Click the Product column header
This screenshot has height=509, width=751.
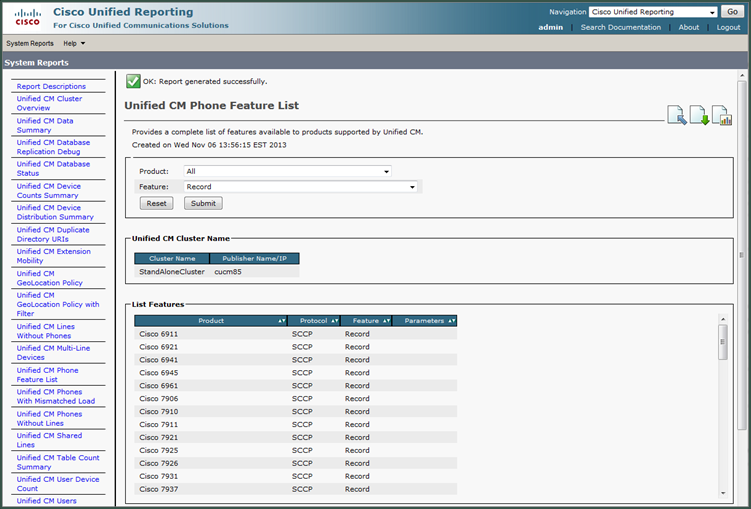click(211, 321)
